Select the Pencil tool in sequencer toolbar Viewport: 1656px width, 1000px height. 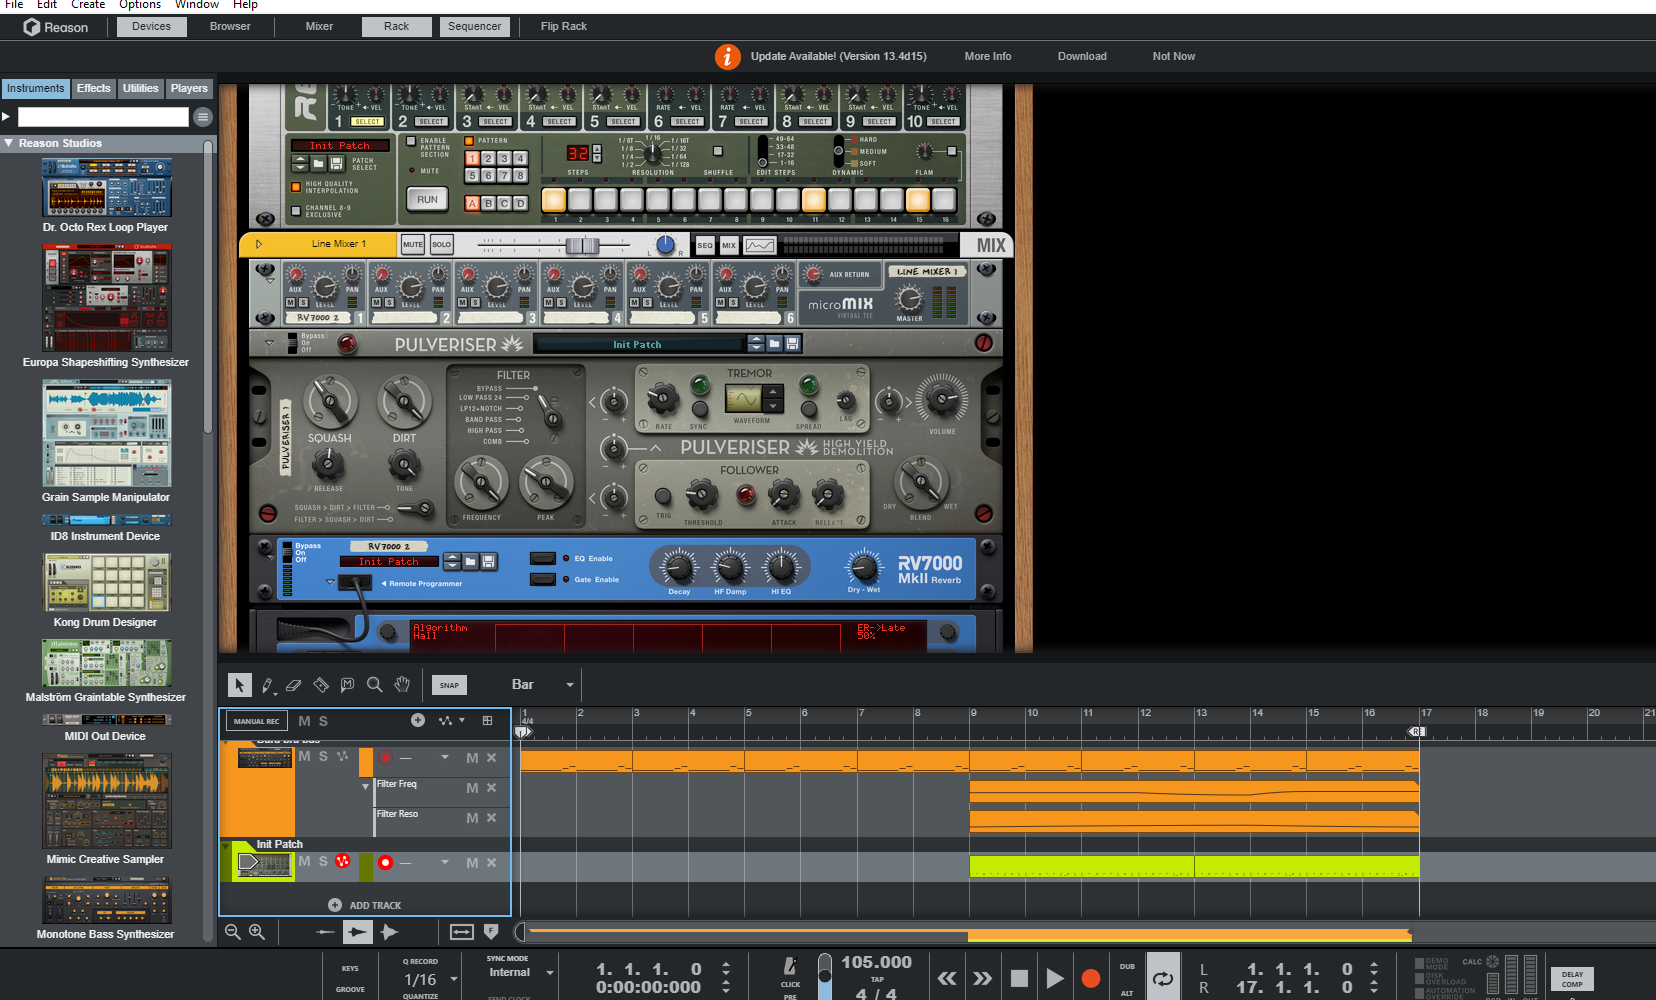pos(267,685)
